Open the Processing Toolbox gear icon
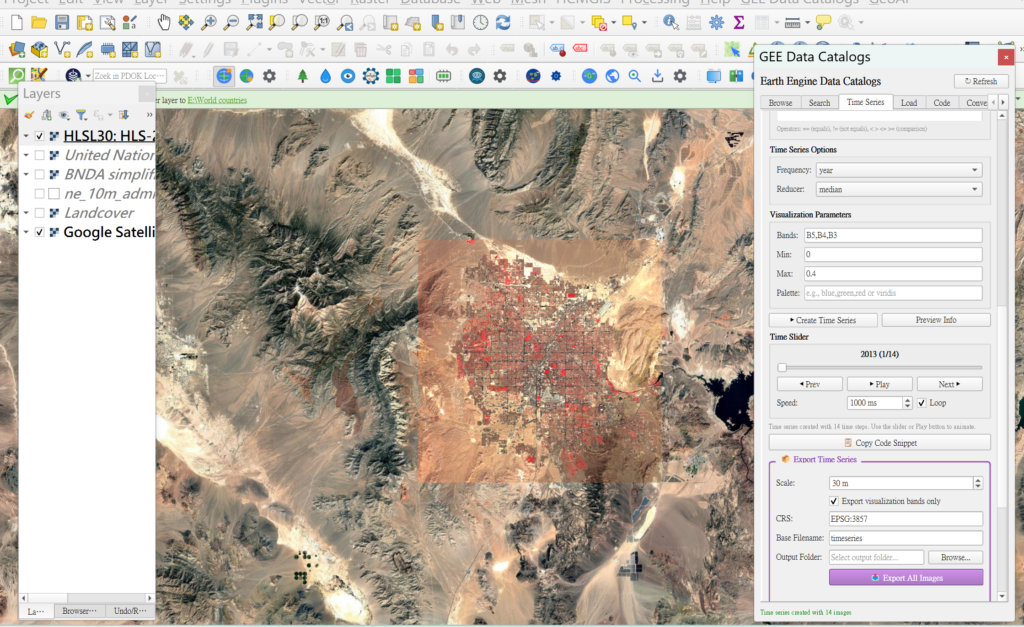This screenshot has width=1024, height=627. coord(716,22)
